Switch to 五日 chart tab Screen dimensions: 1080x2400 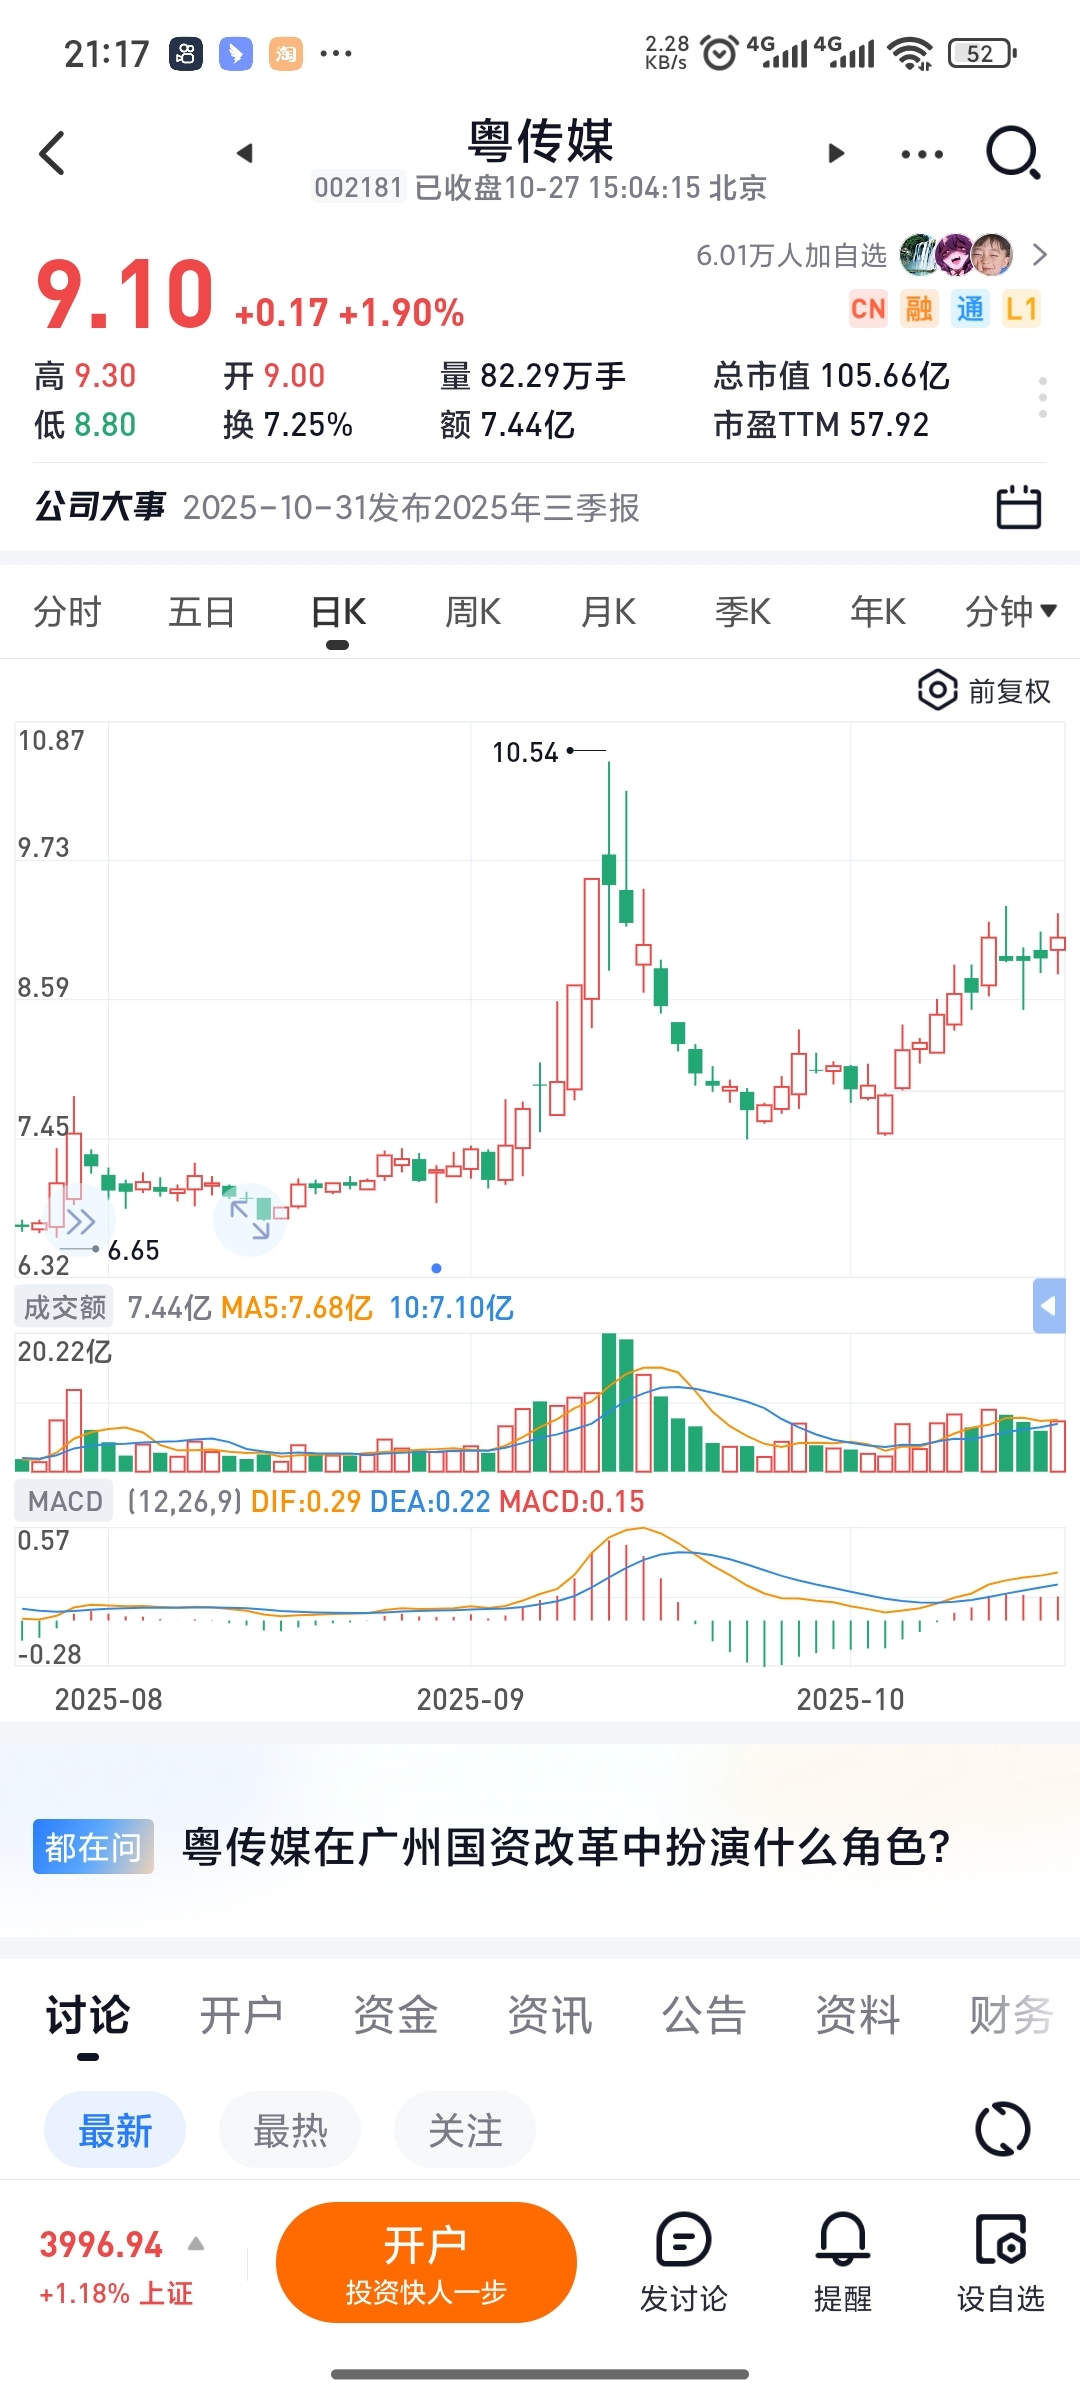click(201, 611)
